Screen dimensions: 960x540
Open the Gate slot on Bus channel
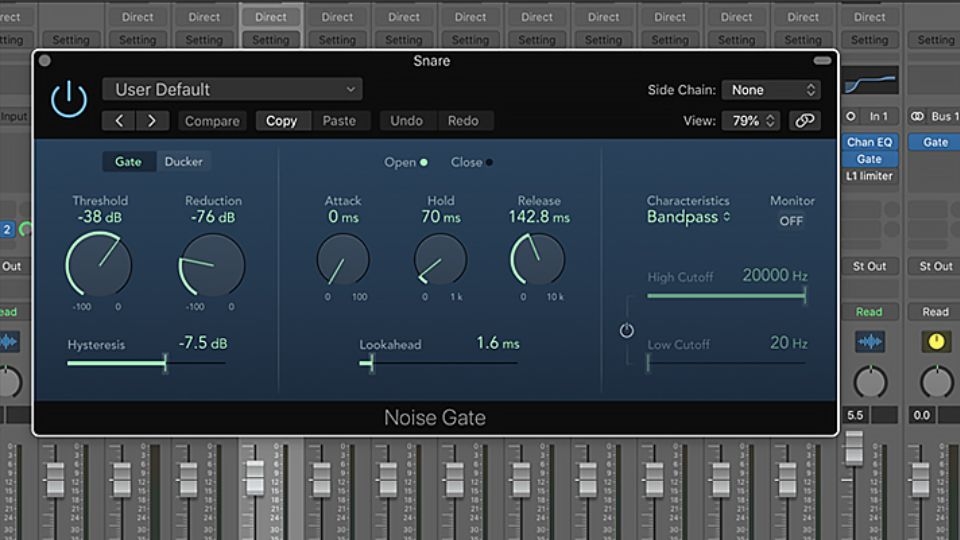click(x=935, y=142)
